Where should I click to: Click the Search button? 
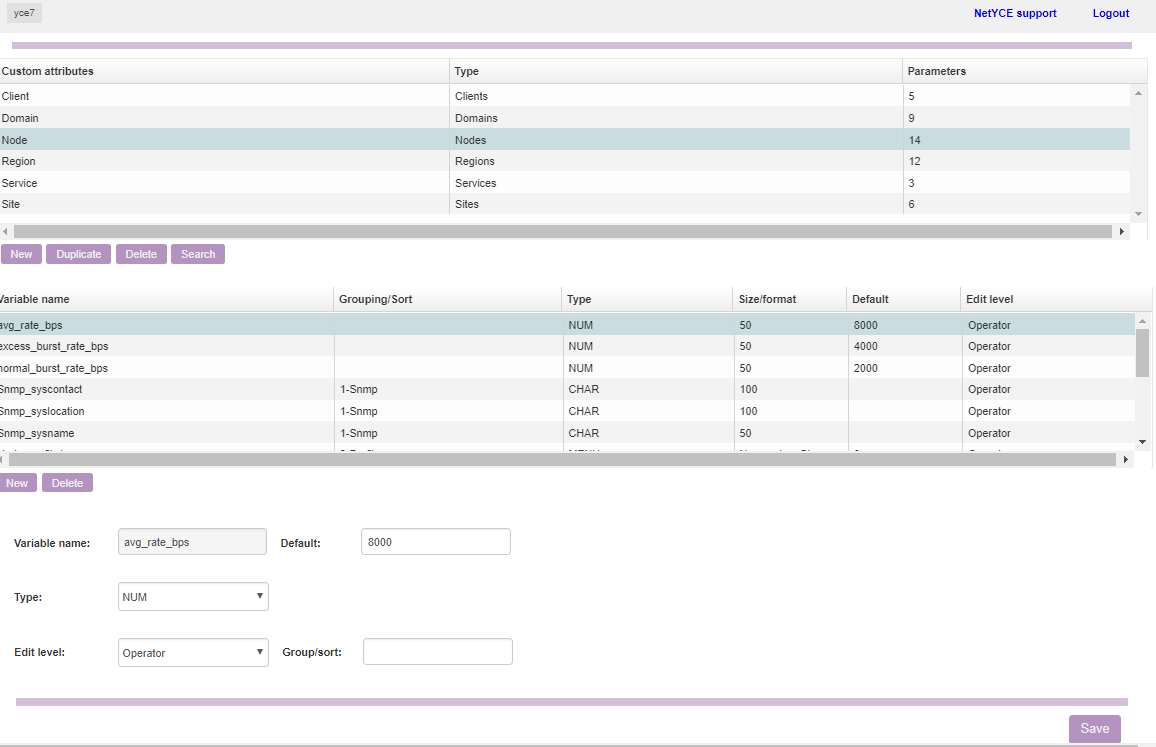tap(197, 254)
